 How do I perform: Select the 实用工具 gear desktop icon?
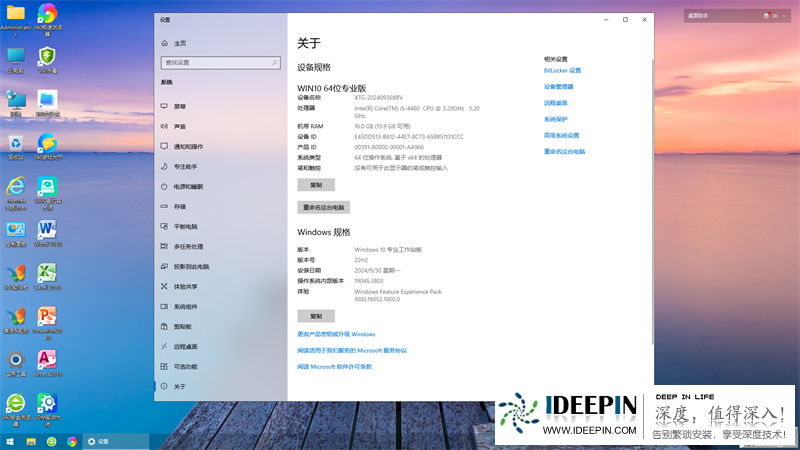coord(16,364)
